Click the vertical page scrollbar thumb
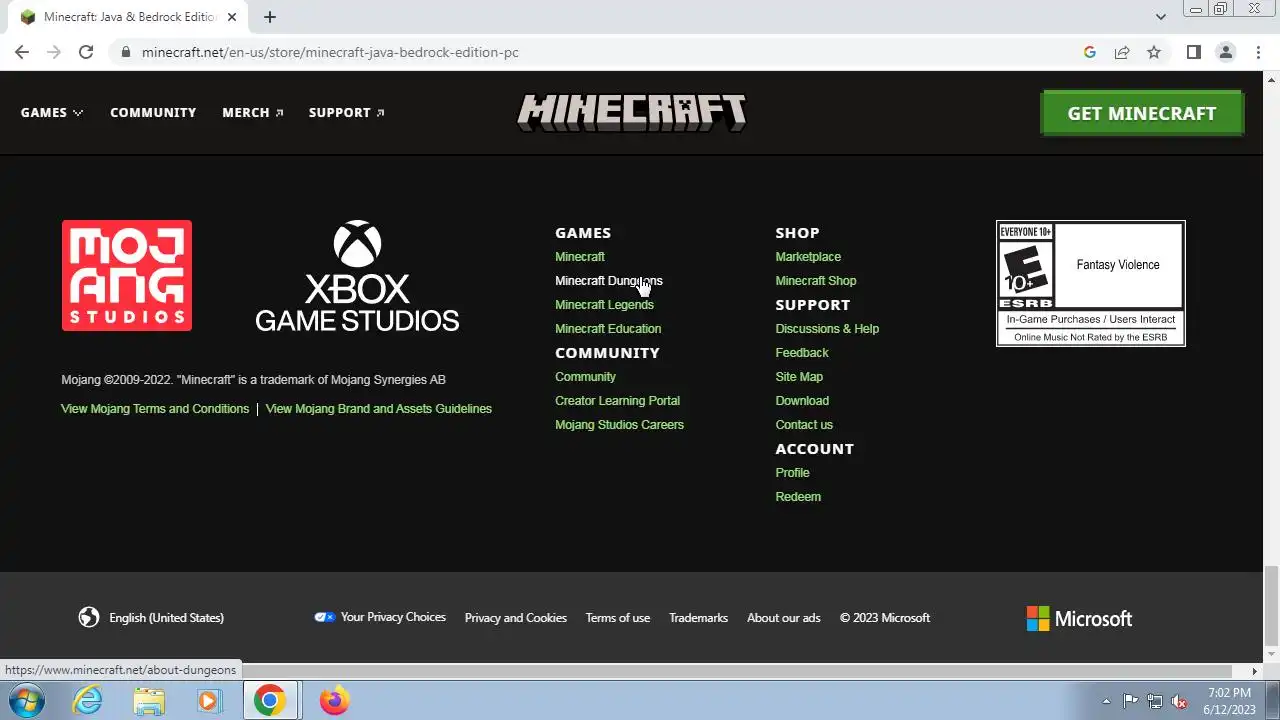Viewport: 1280px width, 720px height. coord(1271,606)
